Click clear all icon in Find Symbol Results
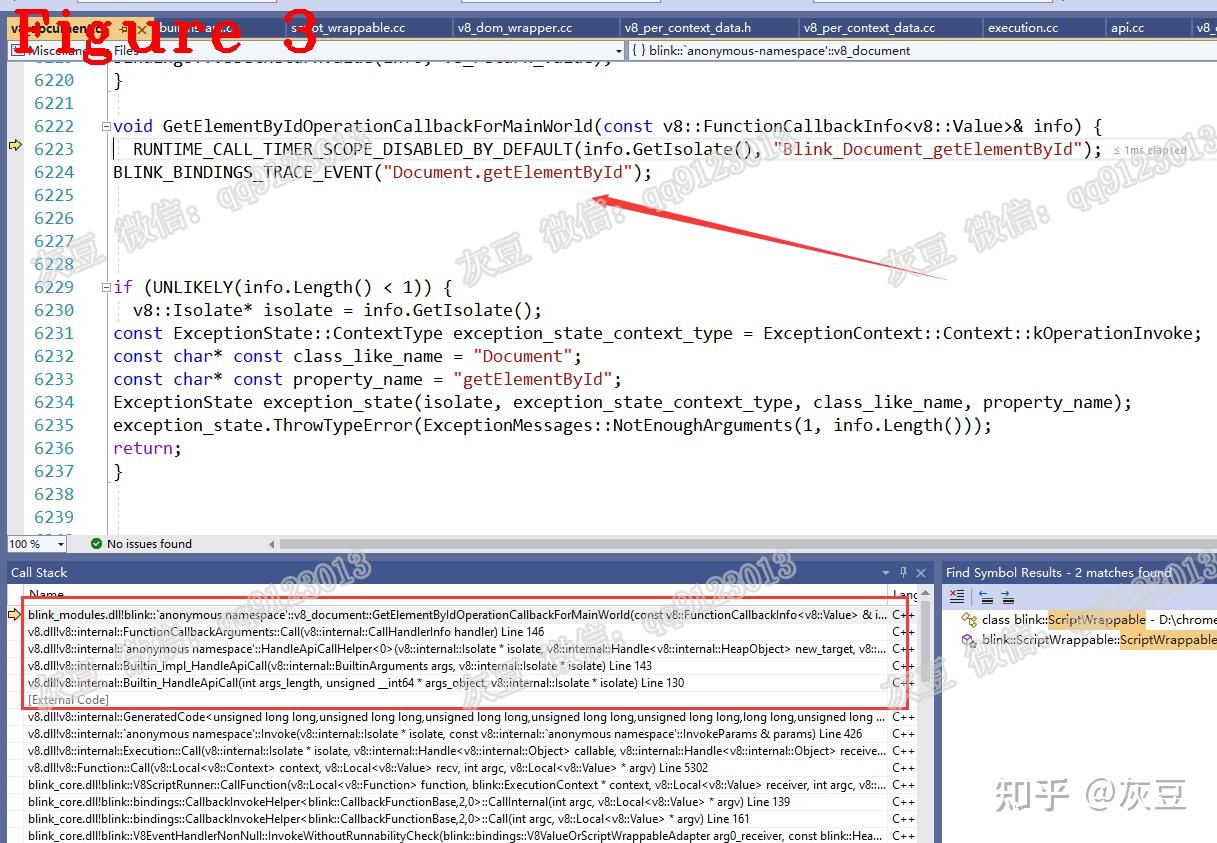This screenshot has width=1217, height=843. click(x=957, y=597)
